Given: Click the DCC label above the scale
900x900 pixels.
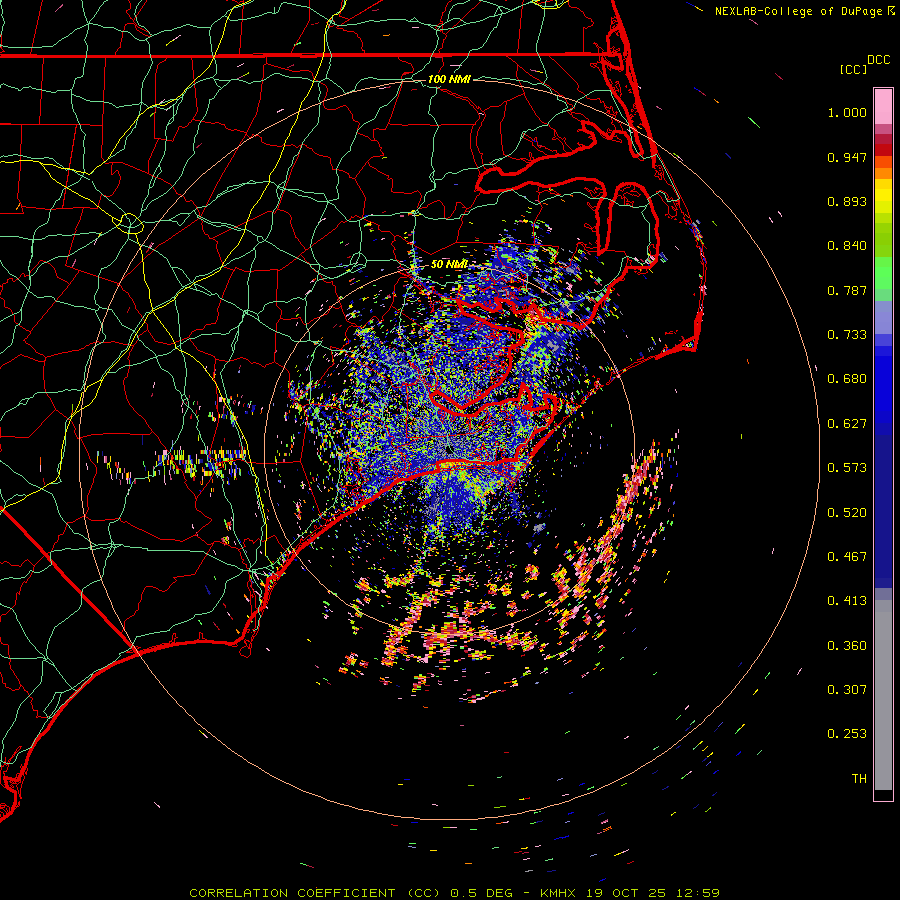Looking at the screenshot, I should 878,60.
